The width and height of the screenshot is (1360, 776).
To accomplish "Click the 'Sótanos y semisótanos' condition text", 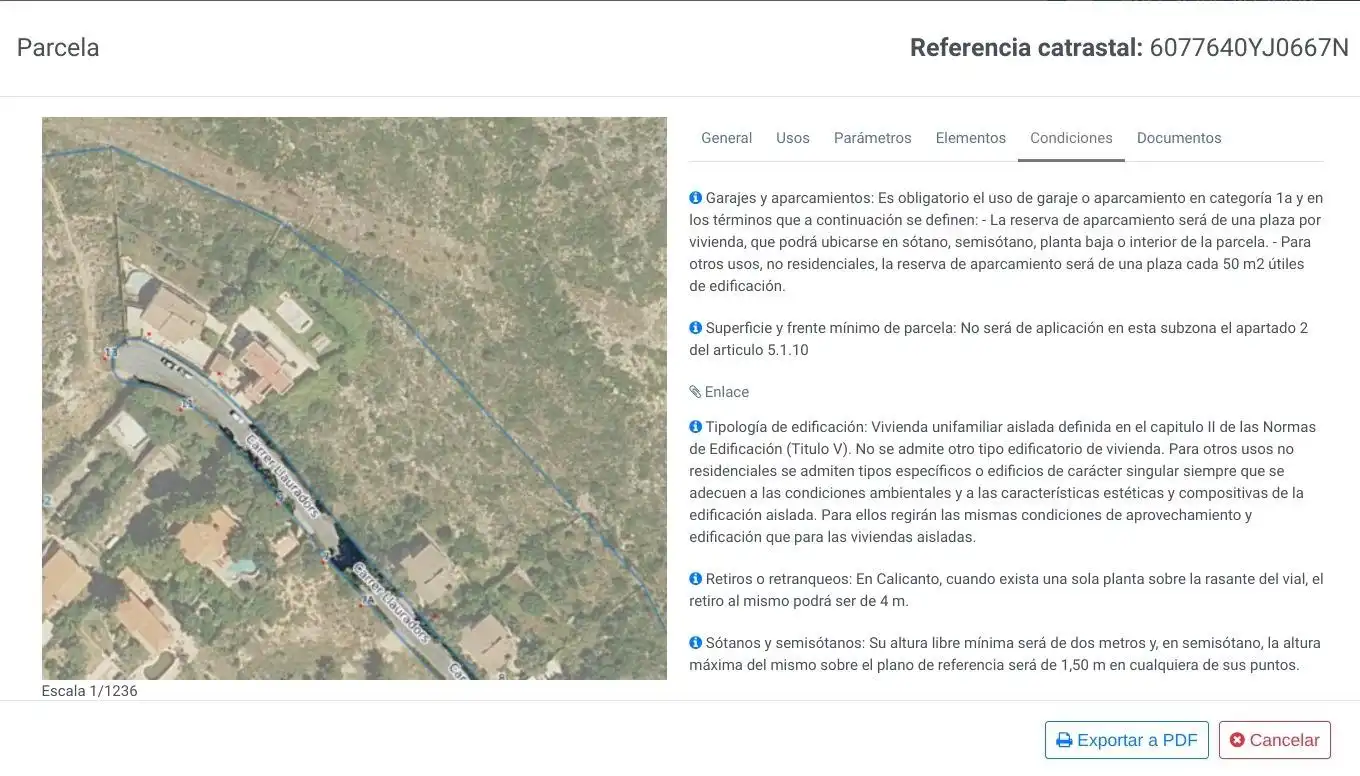I will coord(1006,654).
